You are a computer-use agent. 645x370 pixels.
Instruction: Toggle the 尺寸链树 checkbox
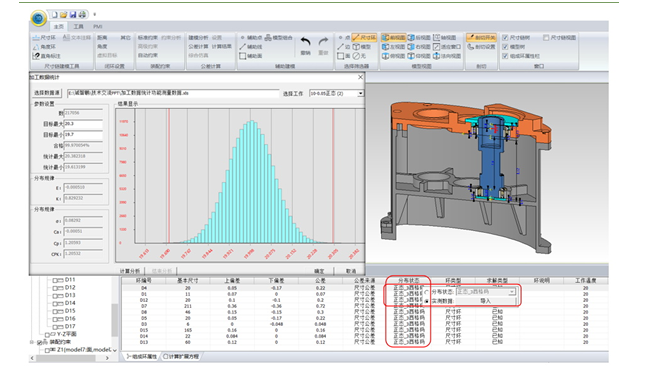(x=505, y=37)
